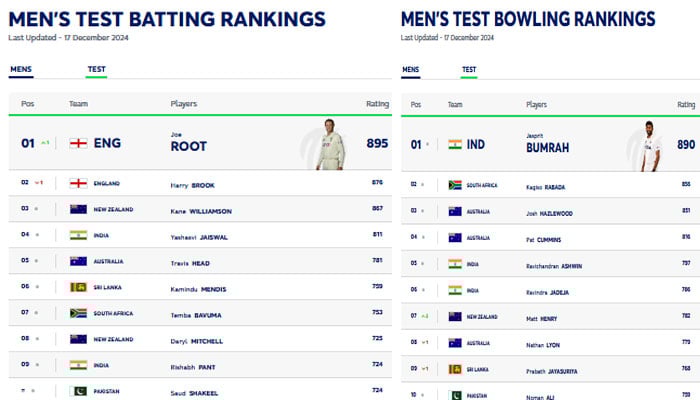Switch to MENS tab in bowling rankings
This screenshot has width=700, height=400.
pyautogui.click(x=410, y=70)
